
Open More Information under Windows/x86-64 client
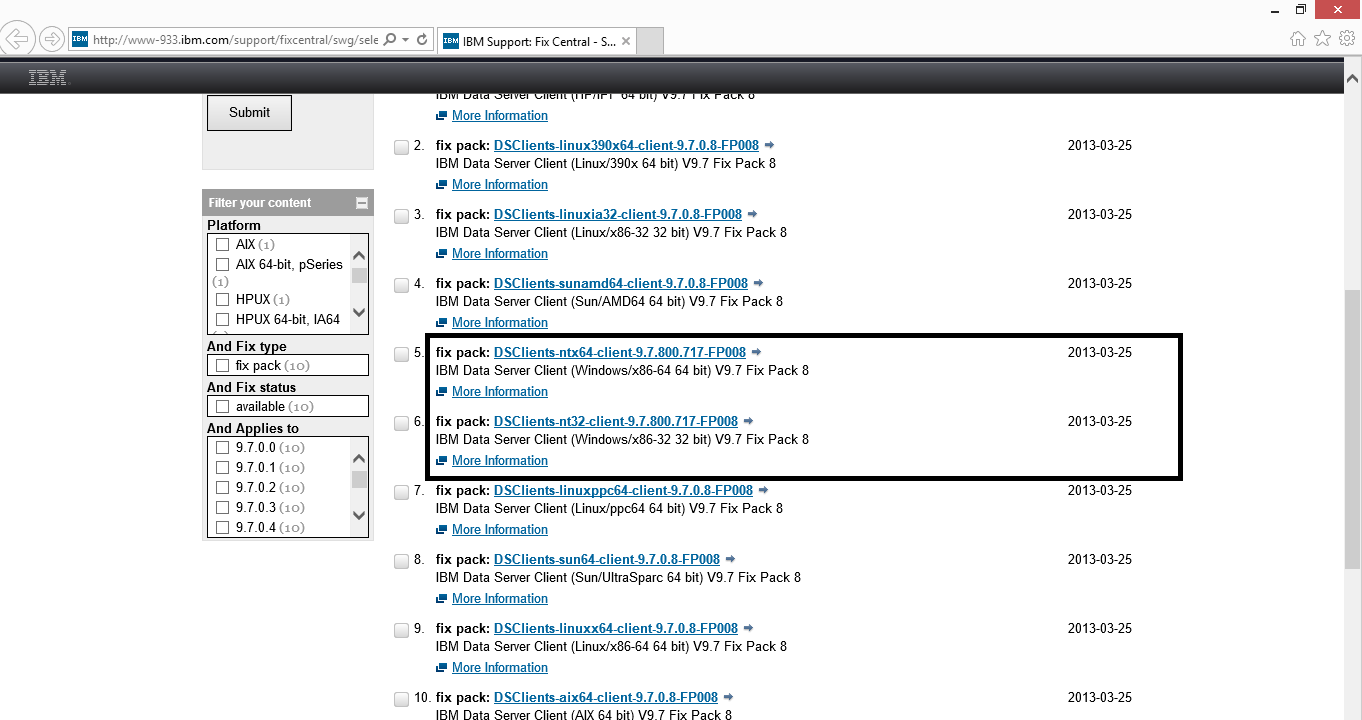[500, 392]
